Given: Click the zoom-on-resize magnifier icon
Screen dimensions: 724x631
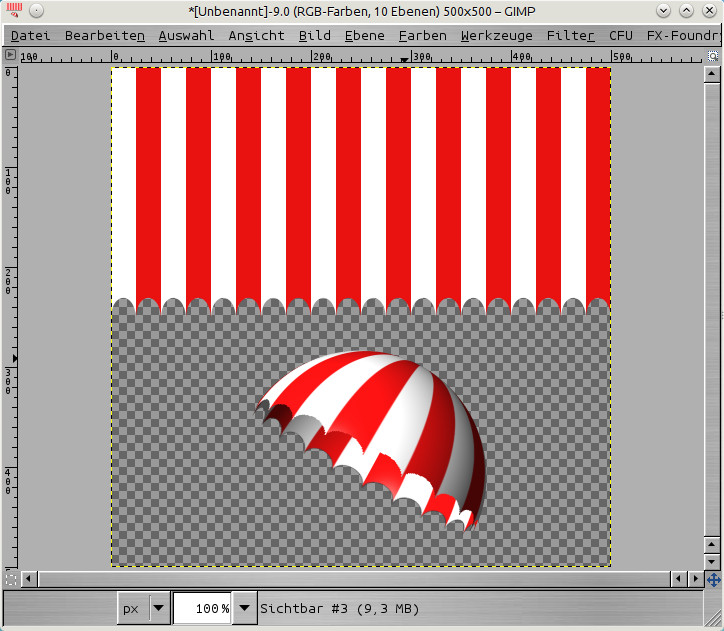Looking at the screenshot, I should point(712,57).
